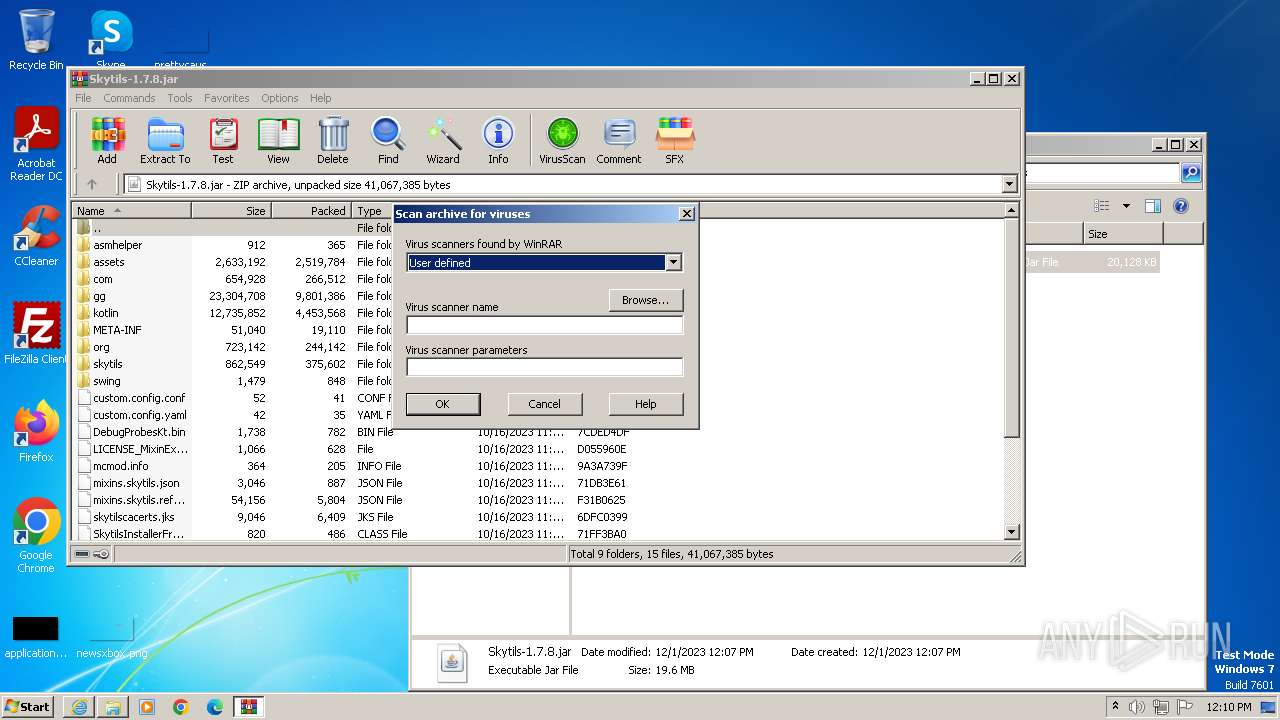
Task: Open the File menu
Action: tap(83, 98)
